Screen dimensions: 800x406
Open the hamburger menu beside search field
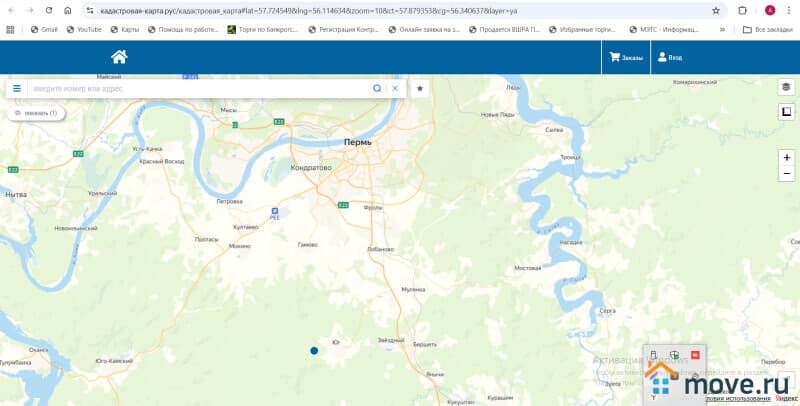(x=17, y=88)
